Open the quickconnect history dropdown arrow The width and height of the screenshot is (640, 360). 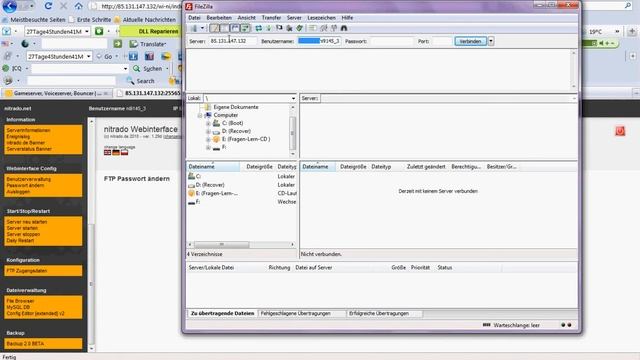click(x=491, y=41)
